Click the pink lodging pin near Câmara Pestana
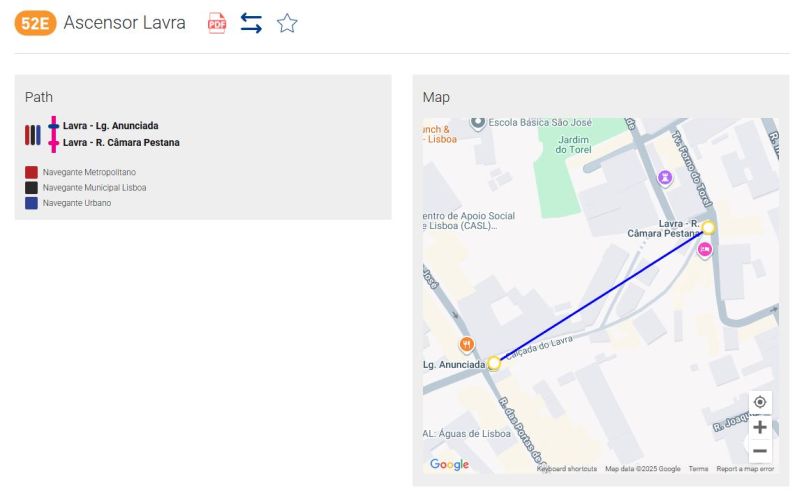 (x=704, y=249)
